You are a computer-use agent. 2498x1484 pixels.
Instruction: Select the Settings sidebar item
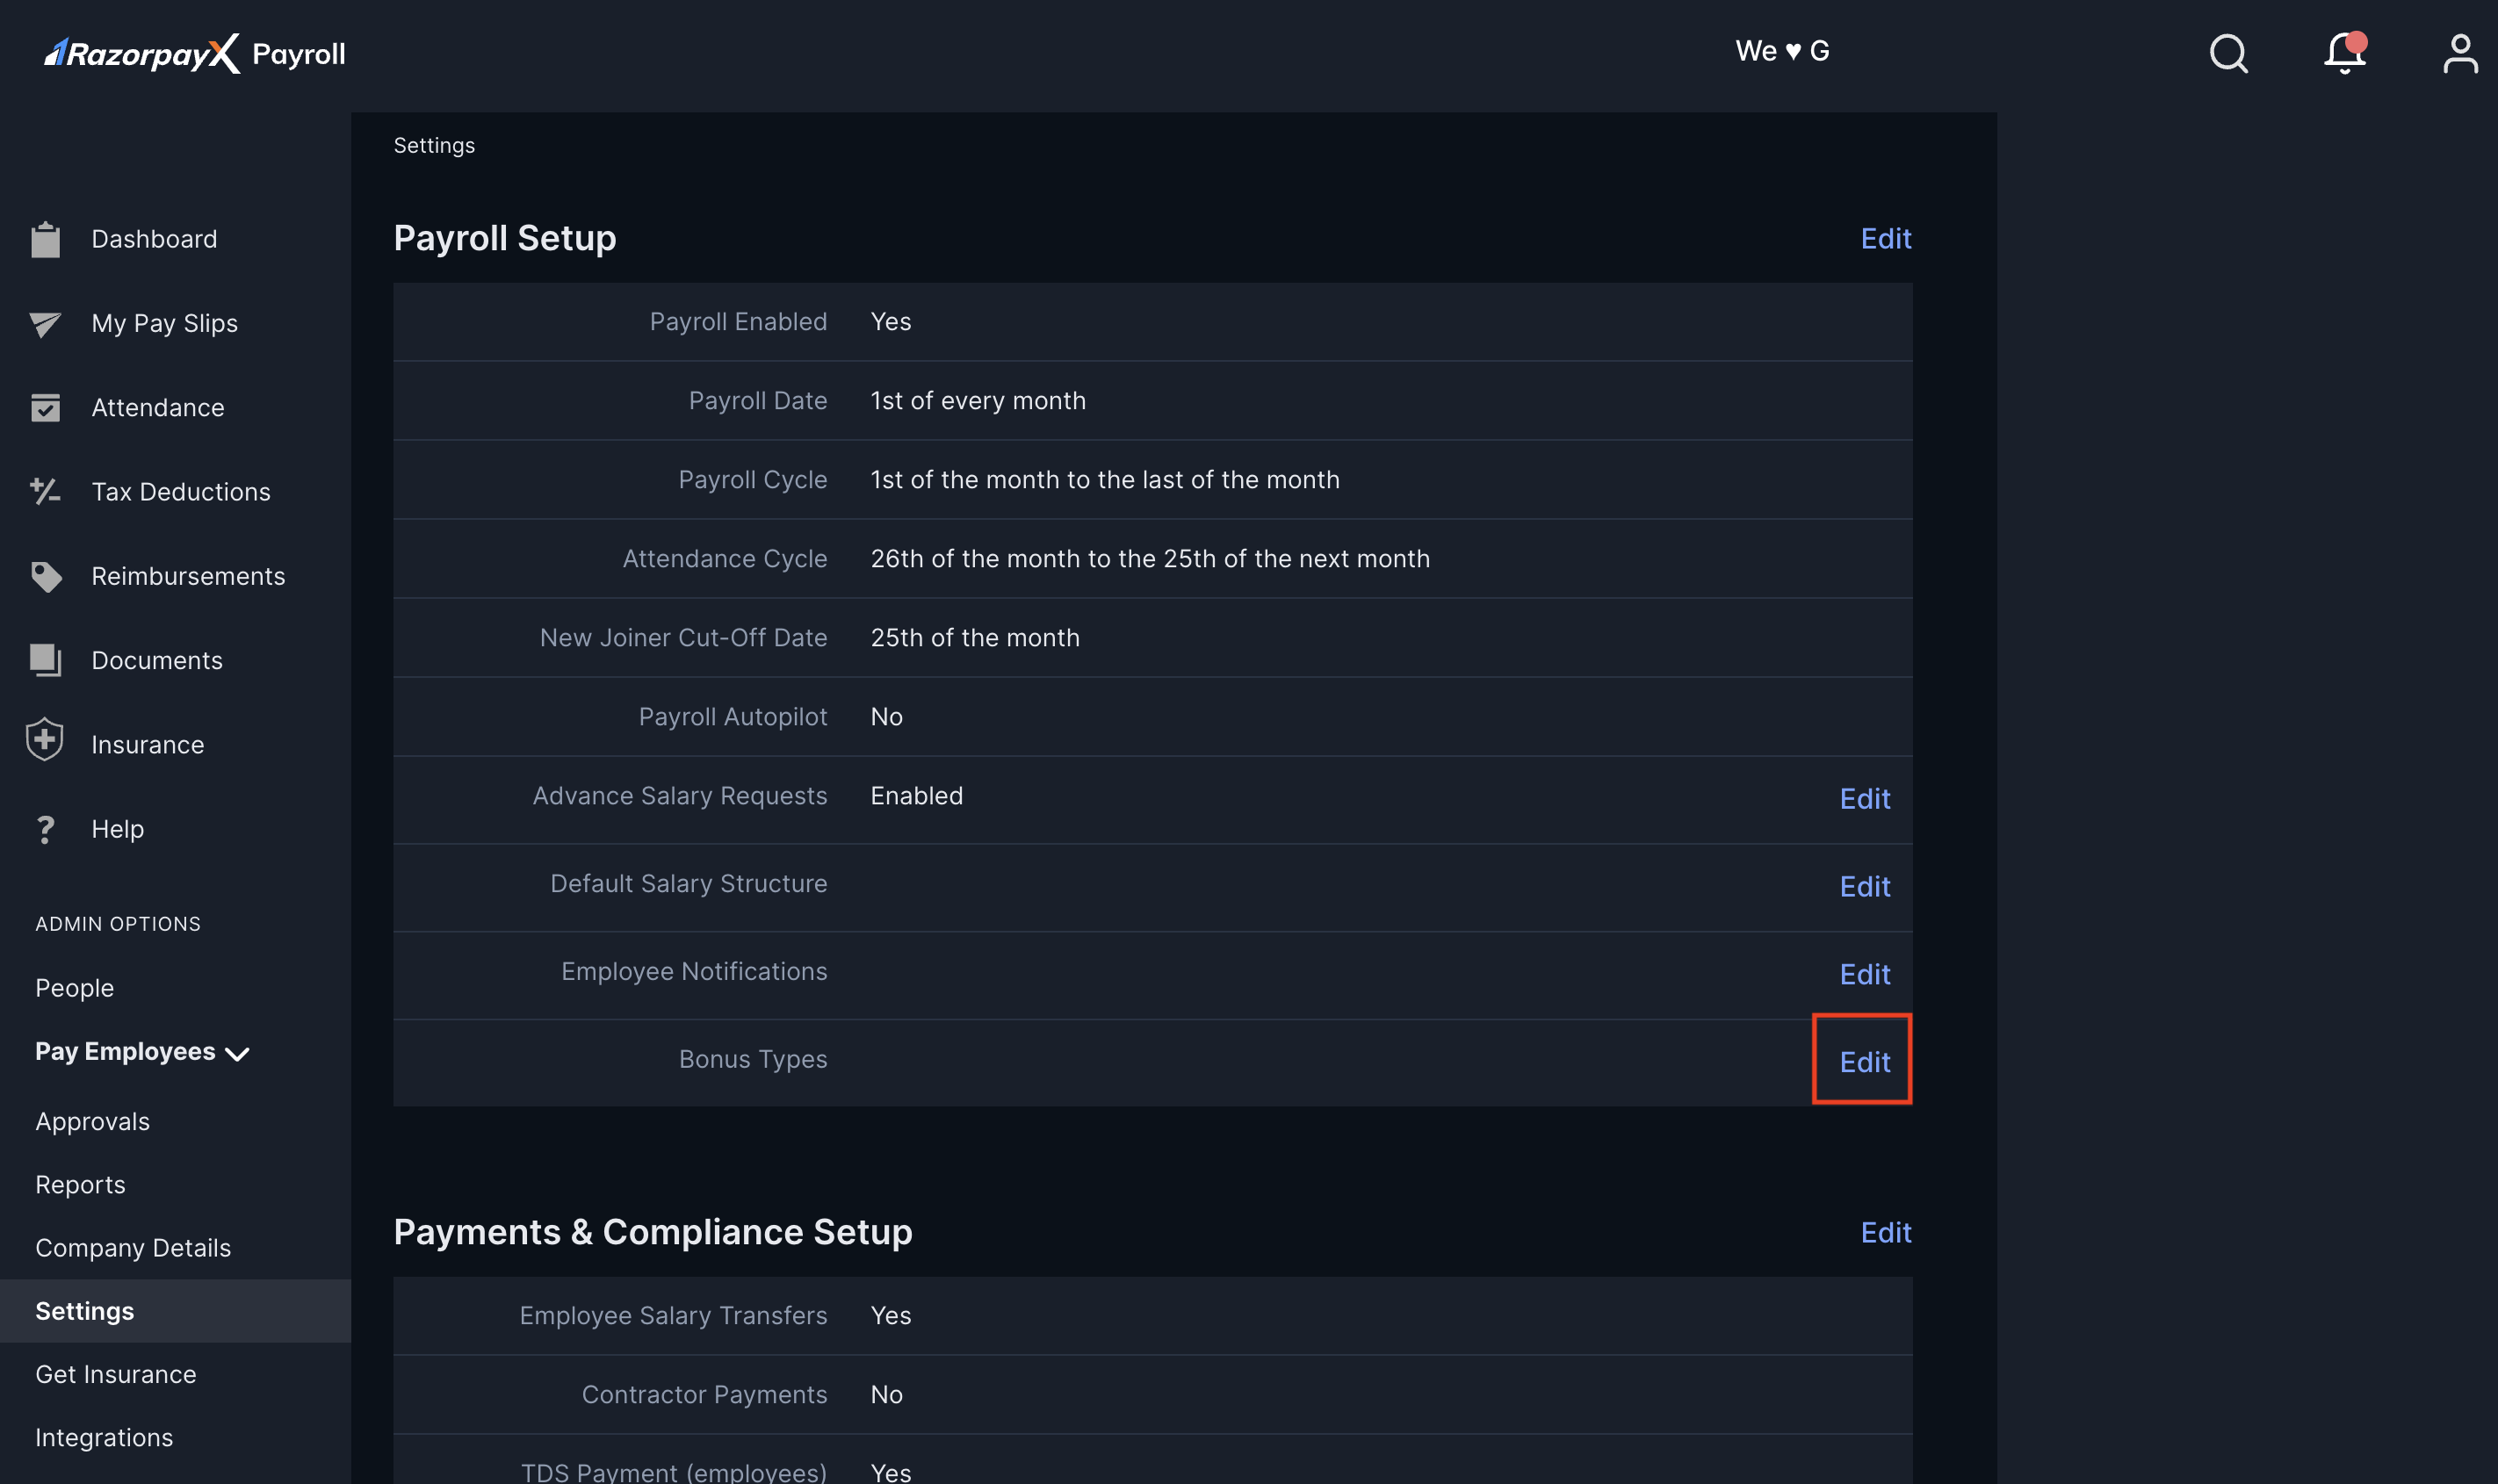tap(175, 1311)
